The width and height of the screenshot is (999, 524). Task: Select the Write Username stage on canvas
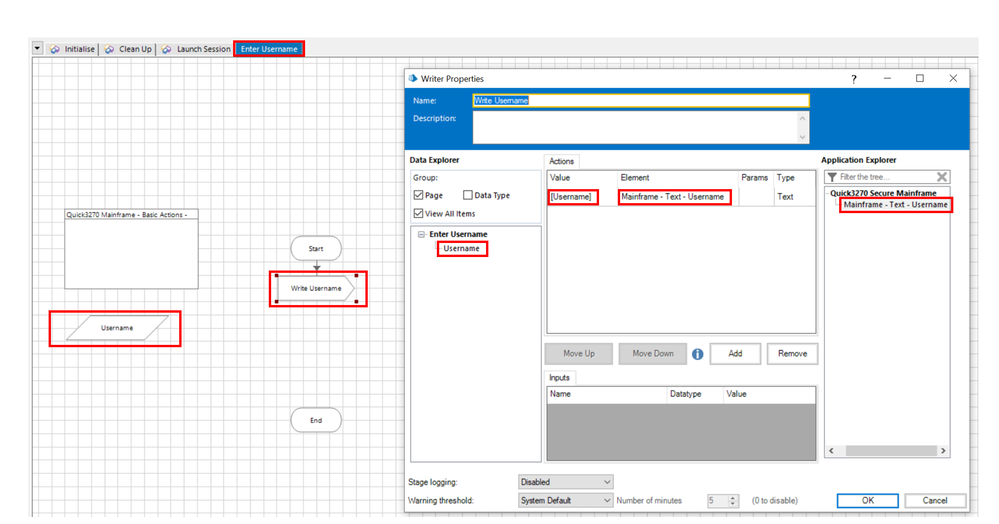pos(316,289)
